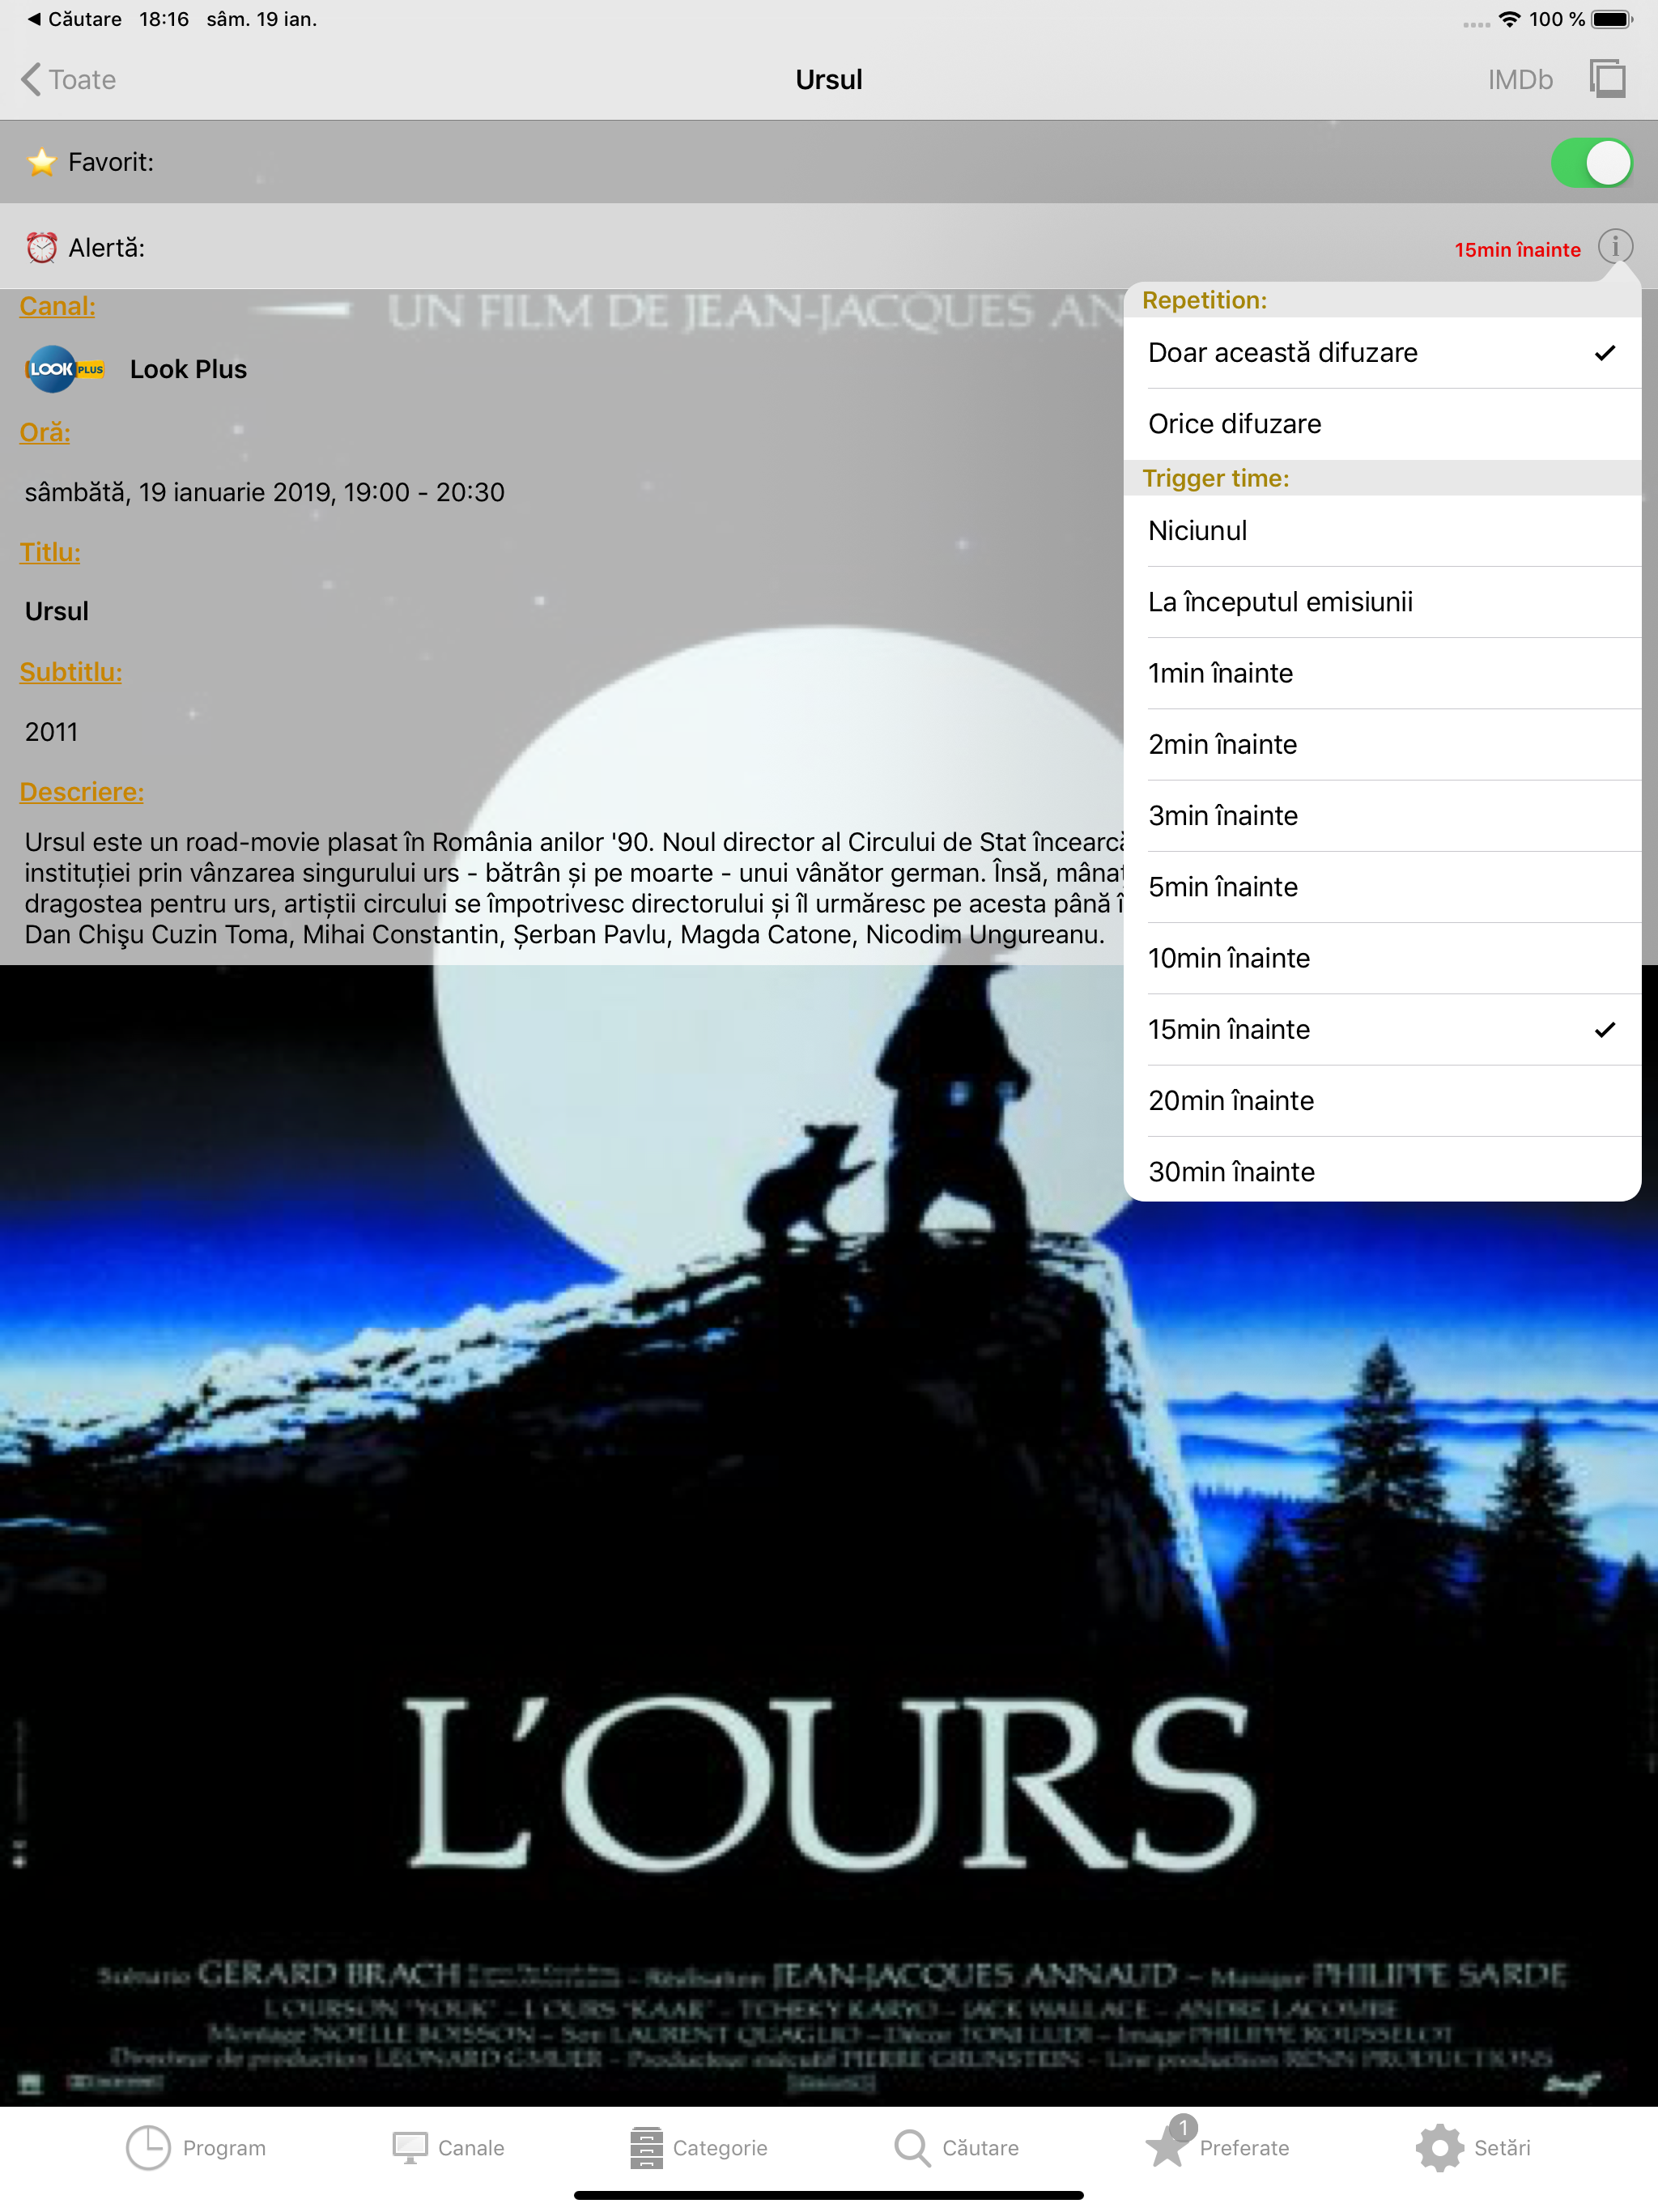This screenshot has width=1658, height=2212.
Task: Toggle the Favorit switch off
Action: click(1591, 162)
